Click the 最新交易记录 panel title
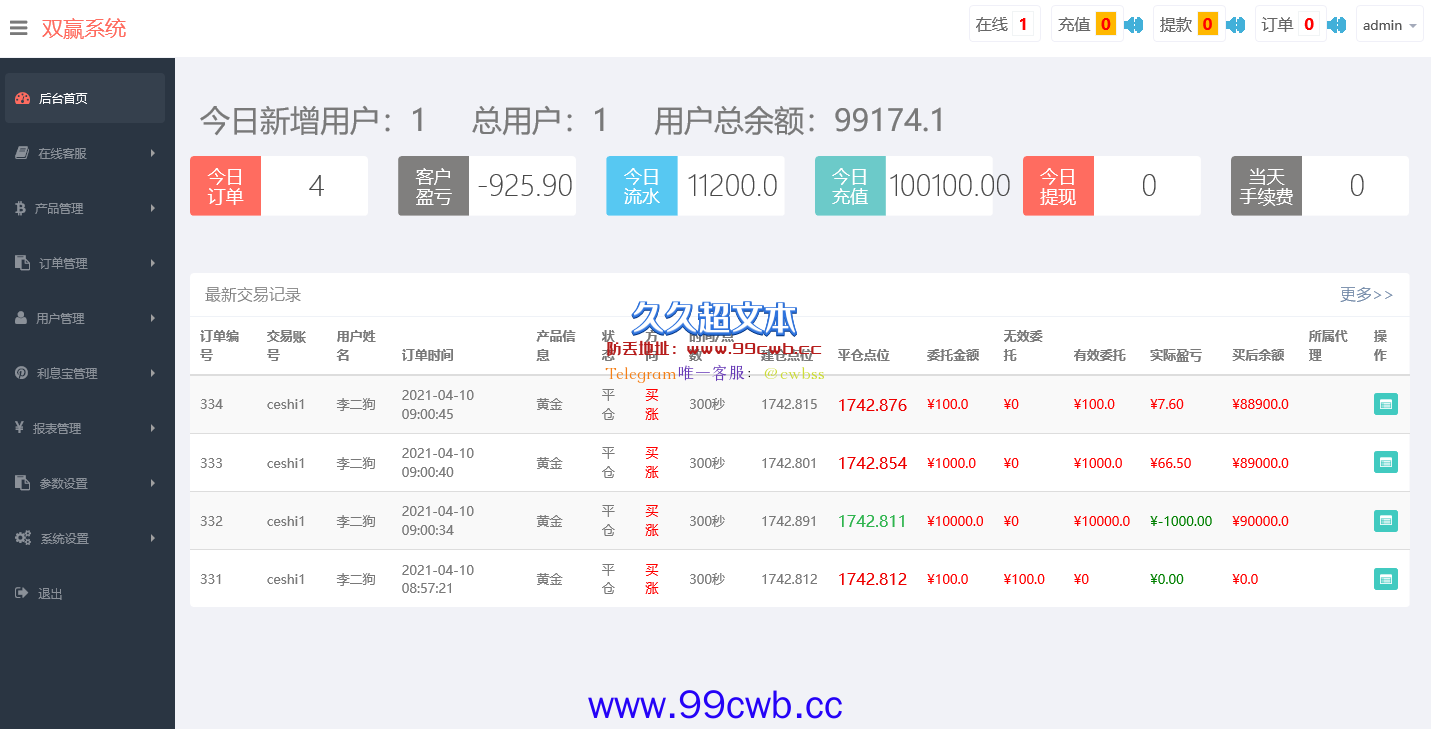The width and height of the screenshot is (1431, 729). 253,295
